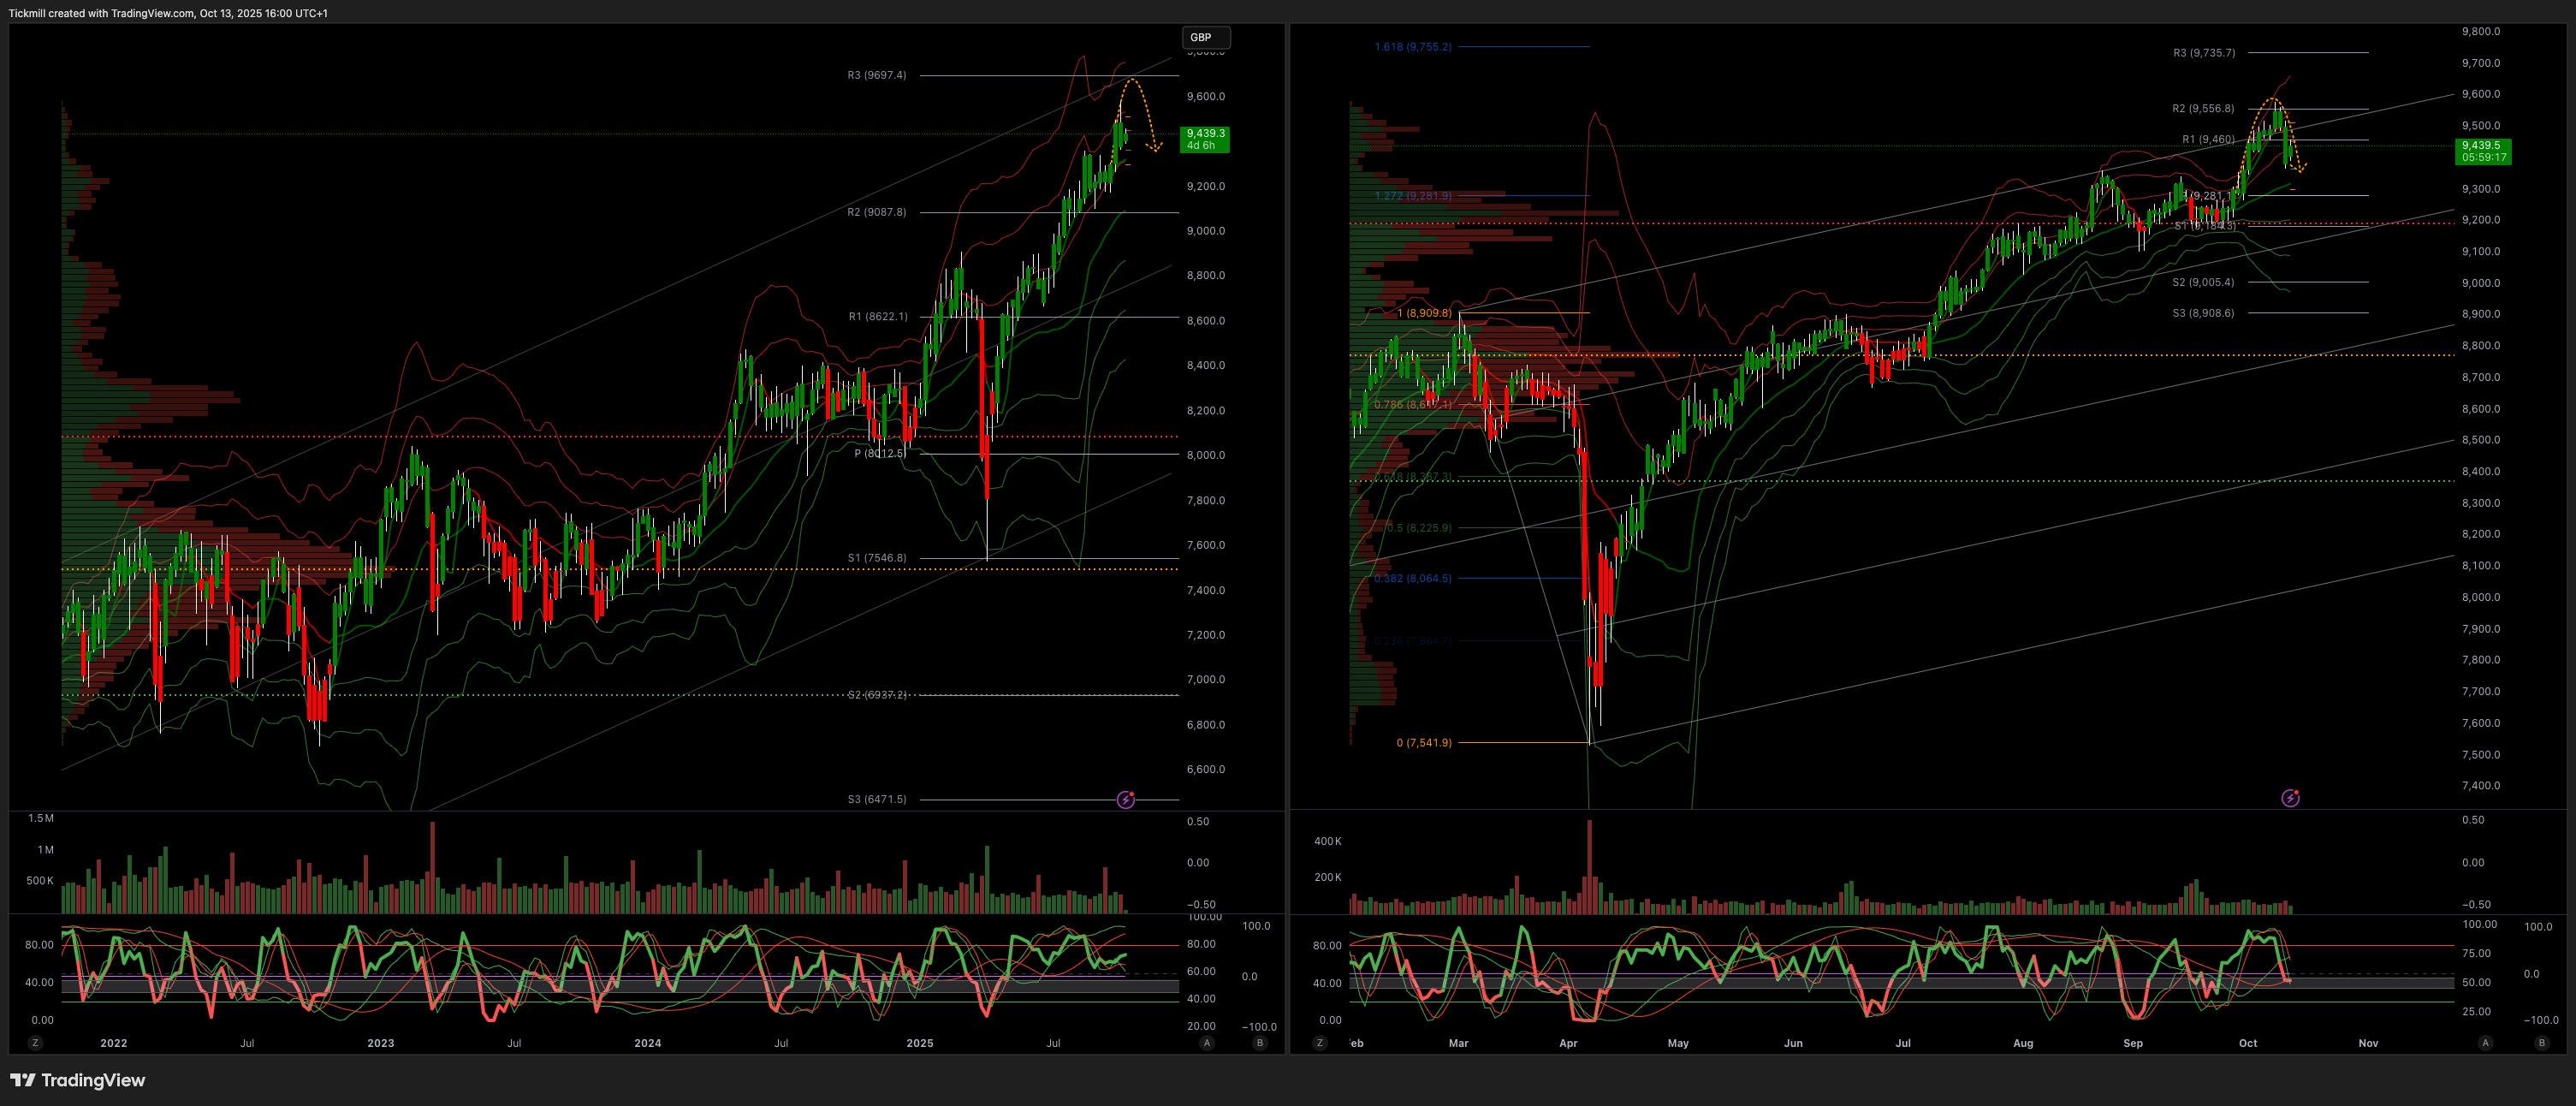Image resolution: width=2576 pixels, height=1106 pixels.
Task: Select the R3 (9697.4) pivot label
Action: (x=876, y=75)
